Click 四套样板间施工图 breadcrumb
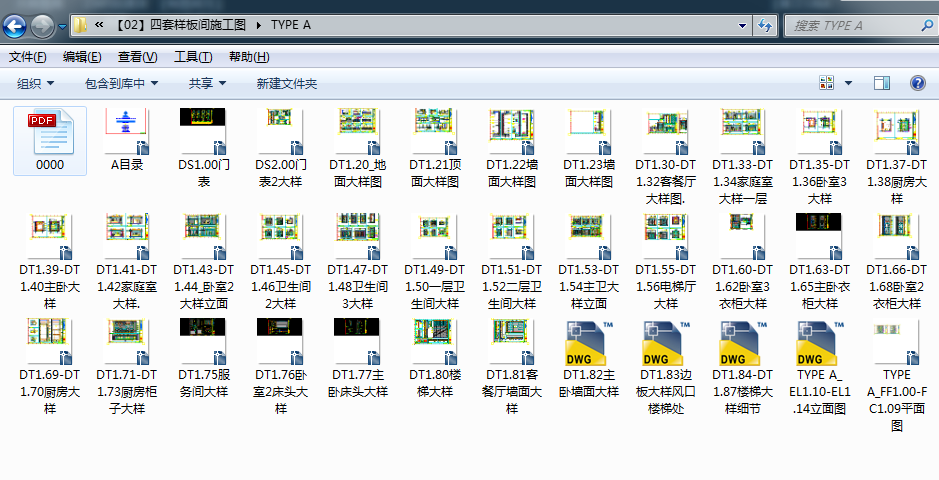The image size is (939, 480). pyautogui.click(x=182, y=25)
